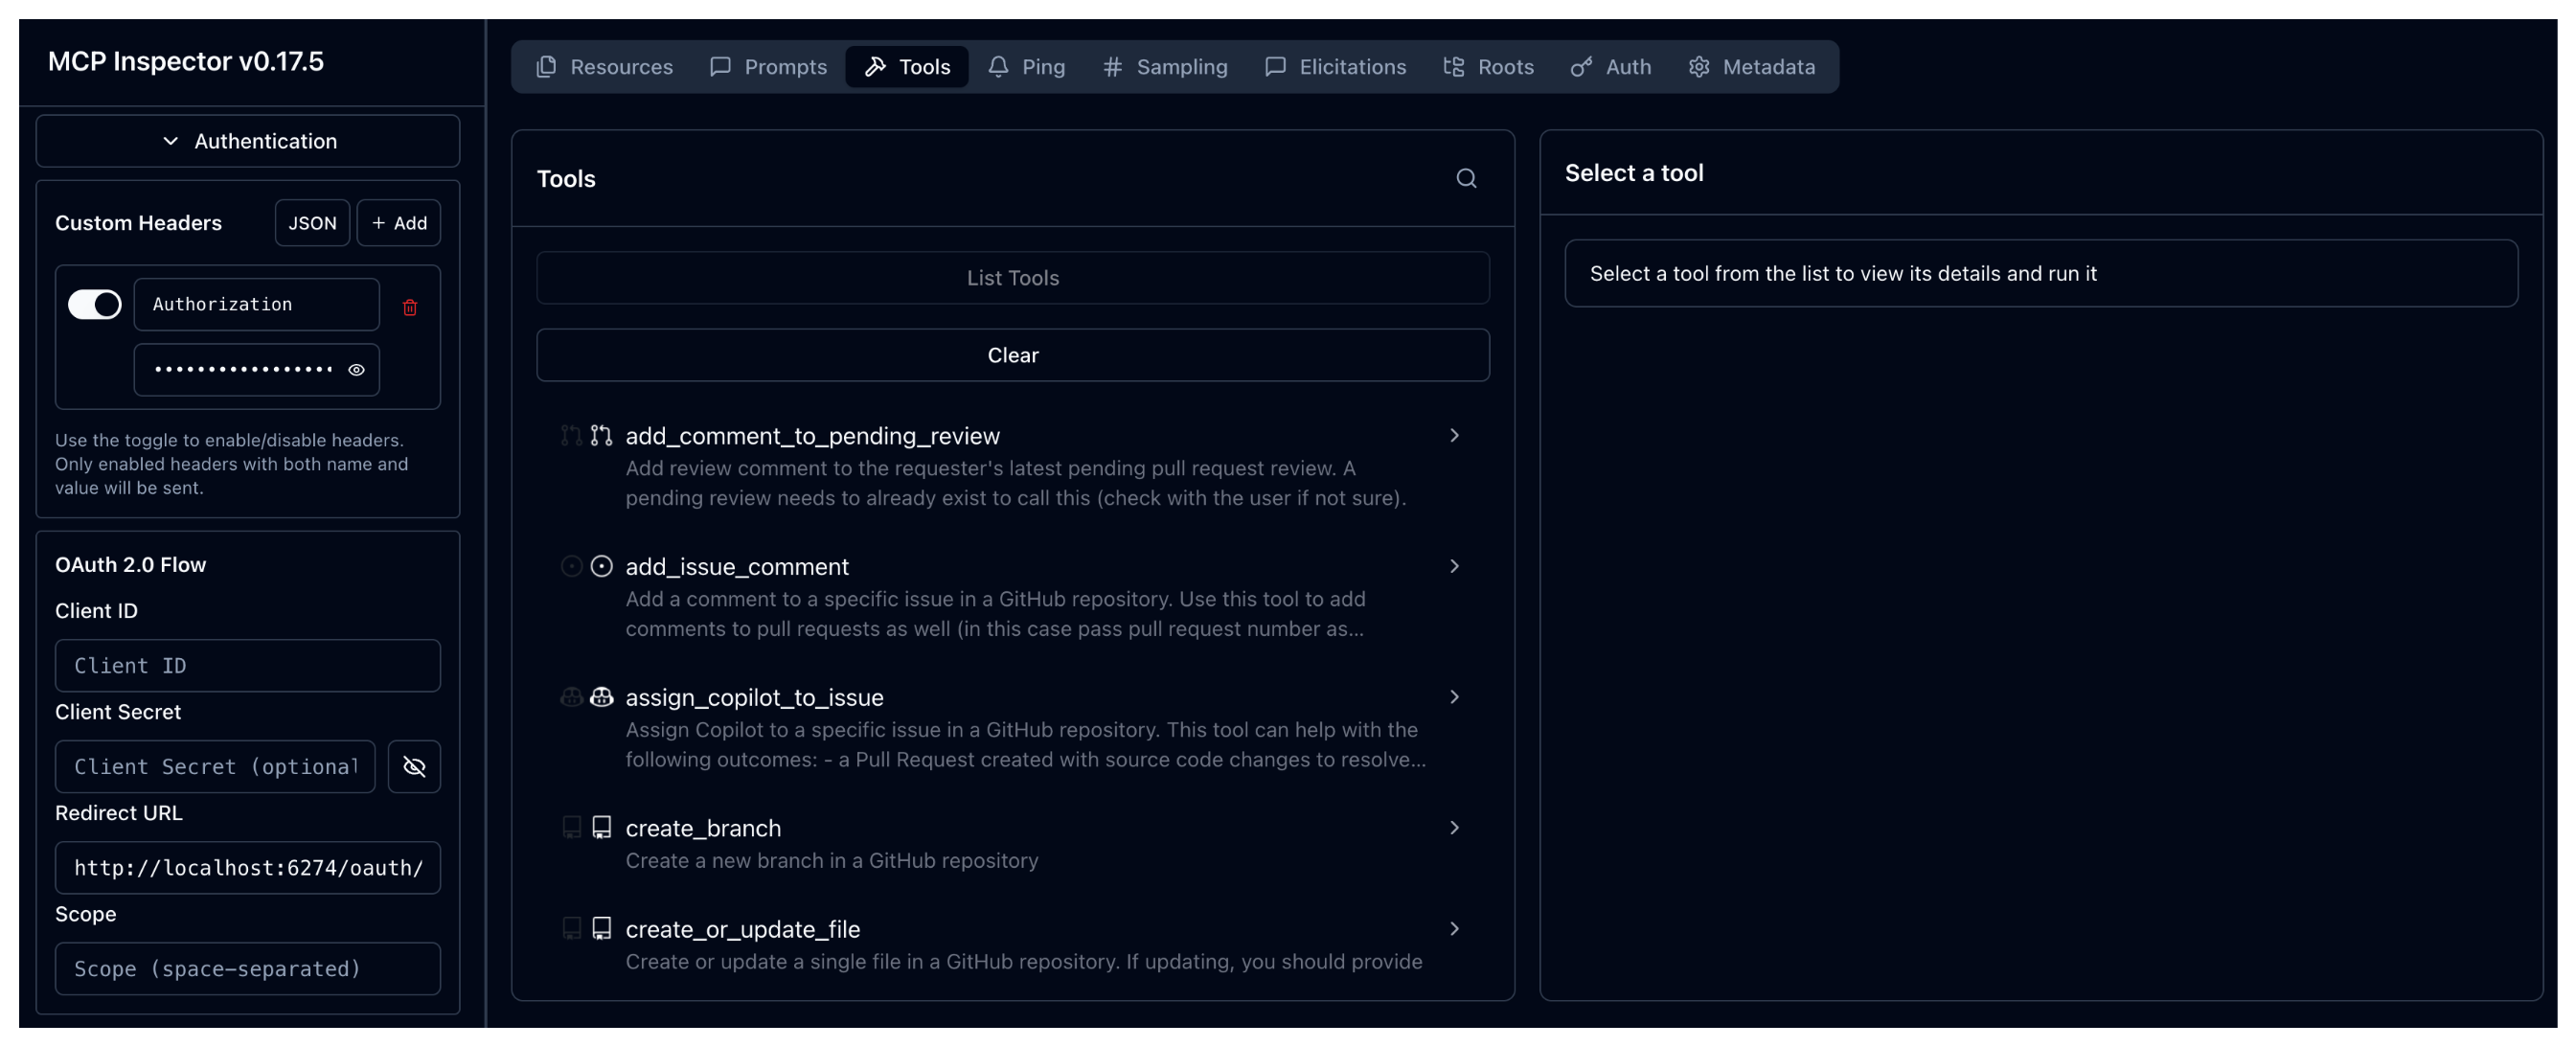Screen dimensions: 2576x1047
Task: Click the Add header button
Action: pyautogui.click(x=399, y=223)
